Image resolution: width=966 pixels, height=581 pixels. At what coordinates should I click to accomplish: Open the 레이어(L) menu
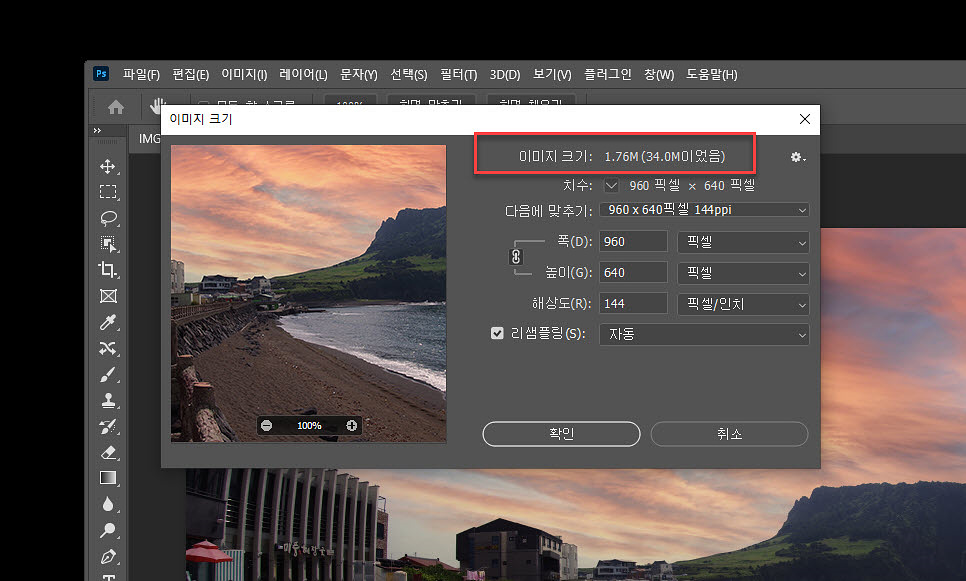[x=303, y=75]
